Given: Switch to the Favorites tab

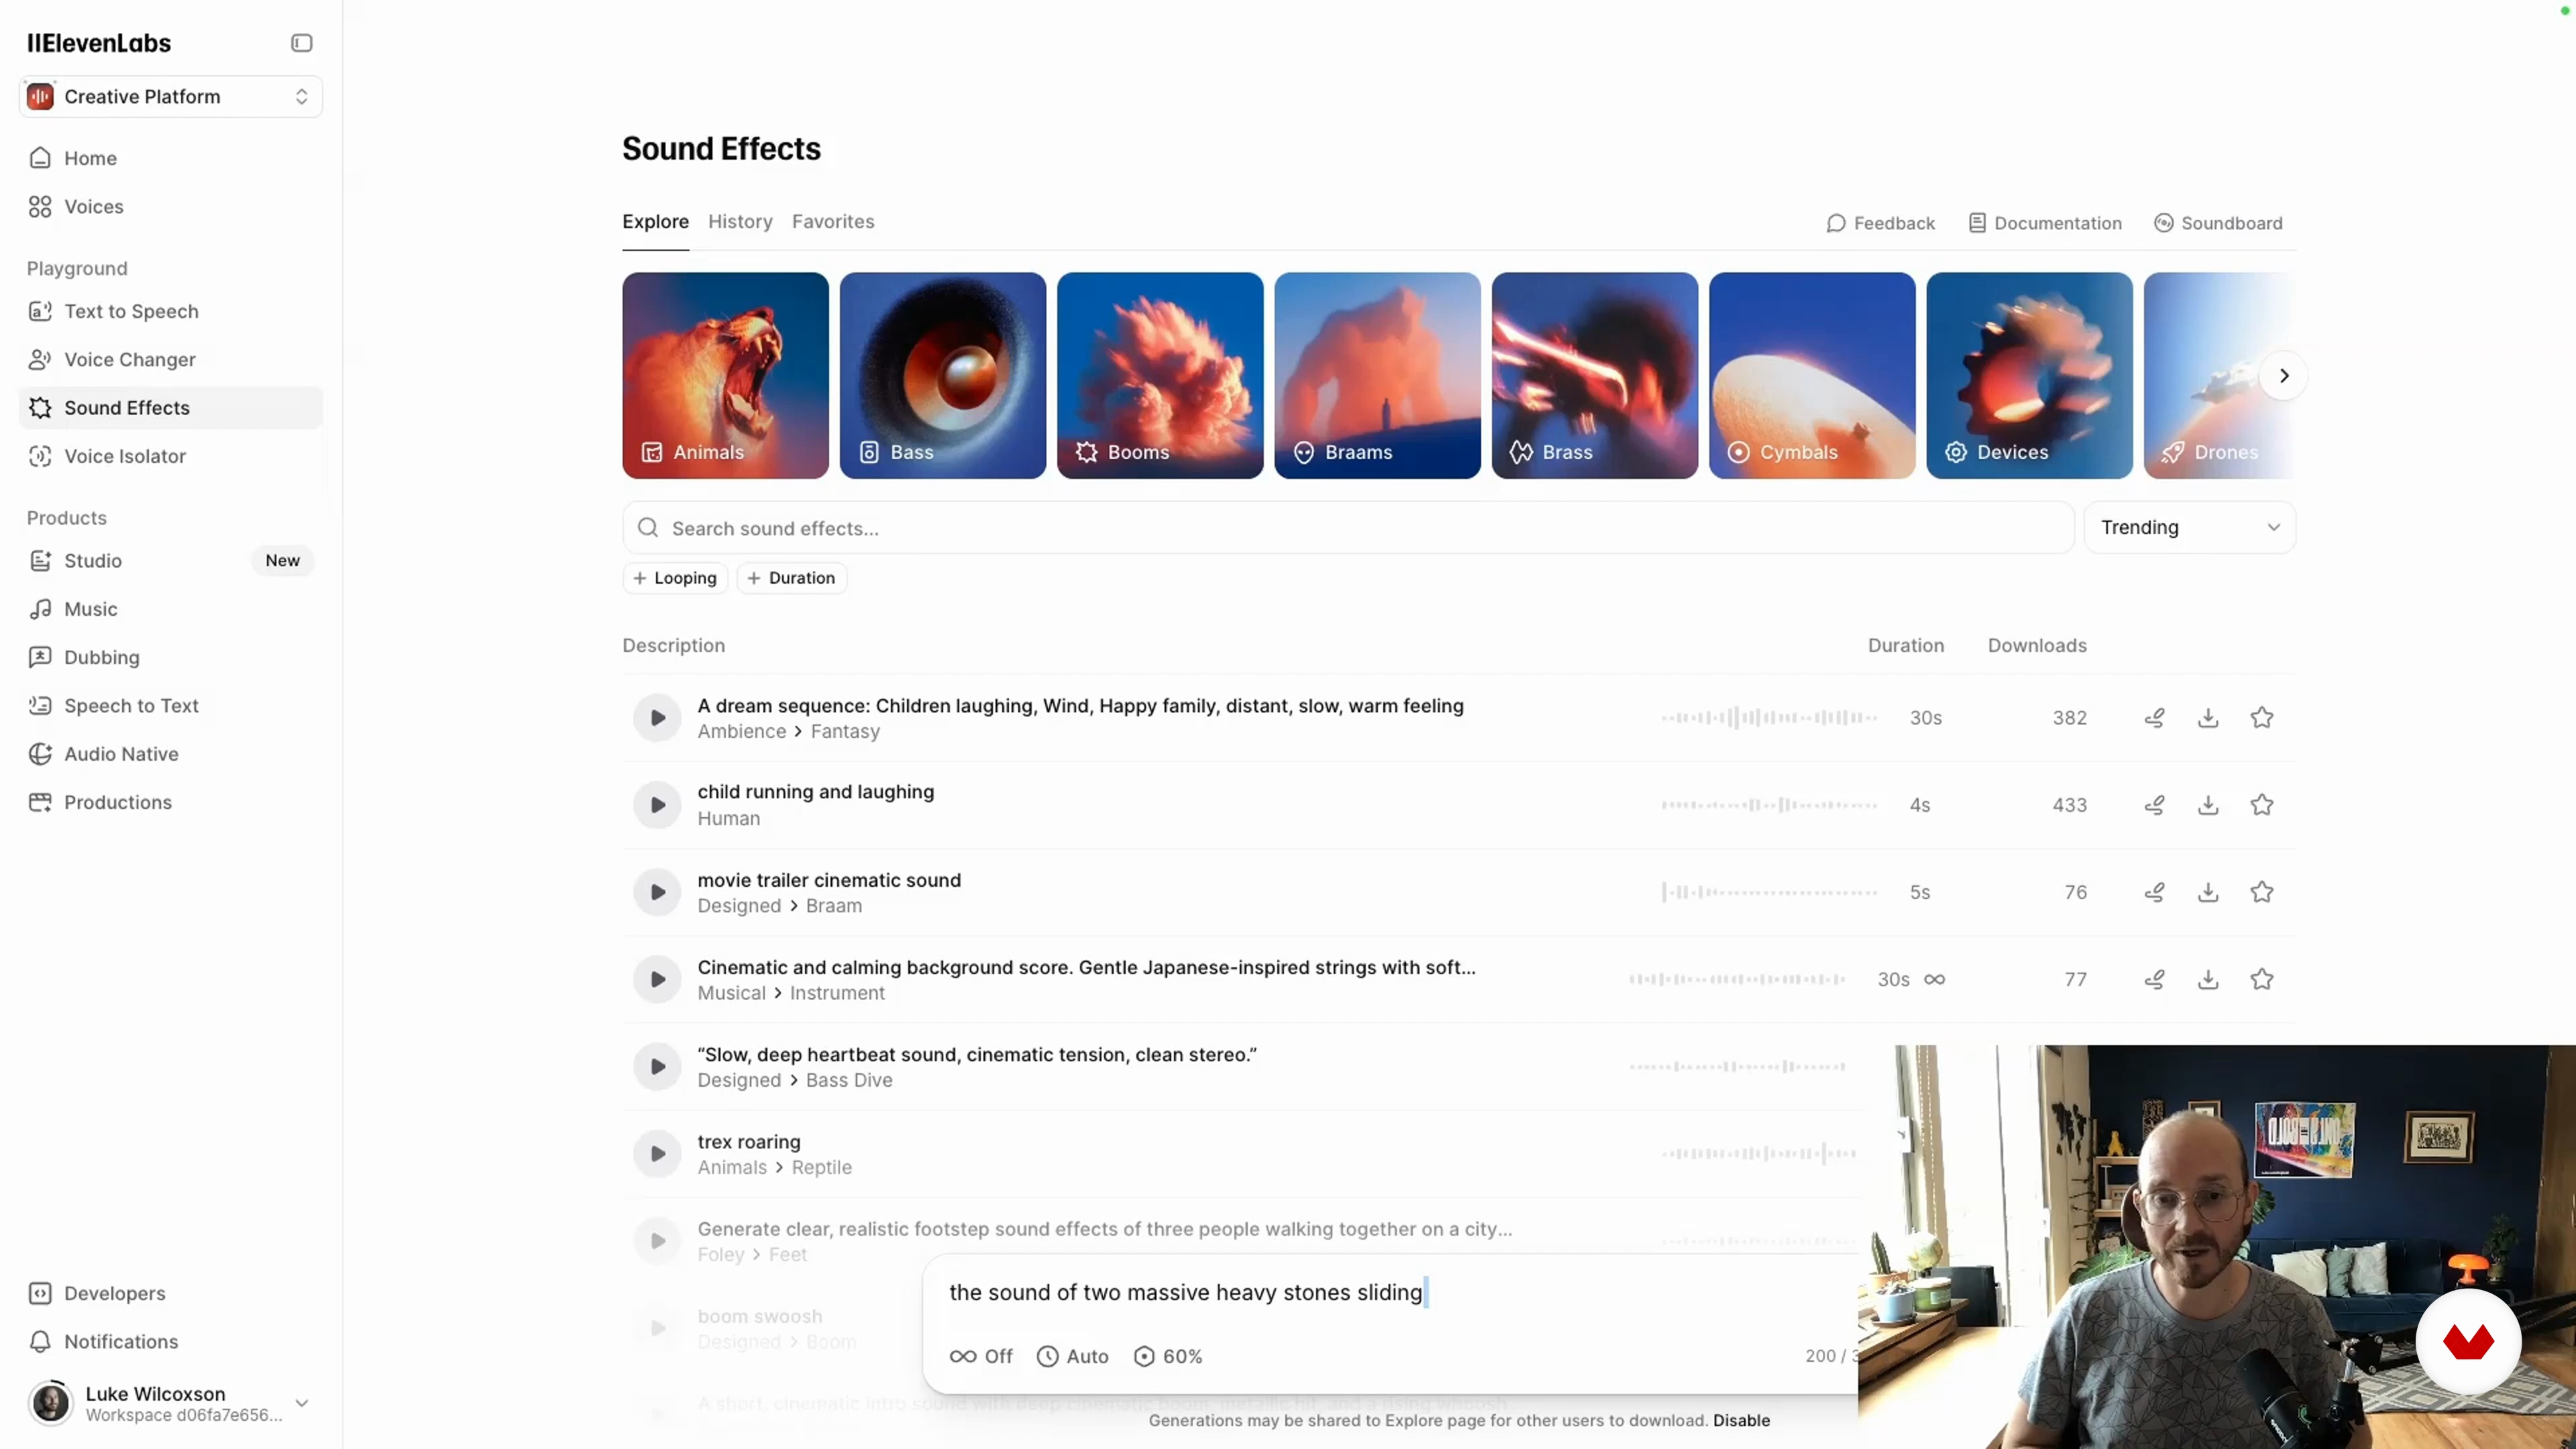Looking at the screenshot, I should (833, 221).
